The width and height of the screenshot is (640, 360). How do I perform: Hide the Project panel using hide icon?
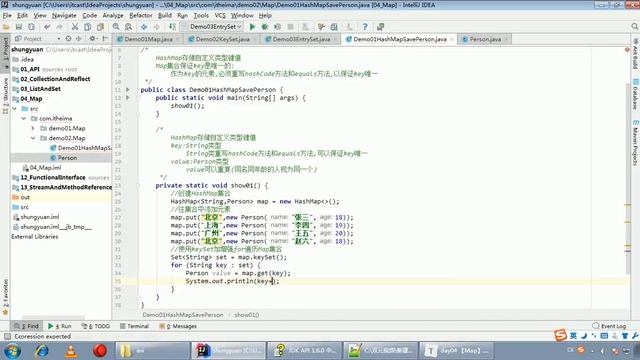pos(105,39)
